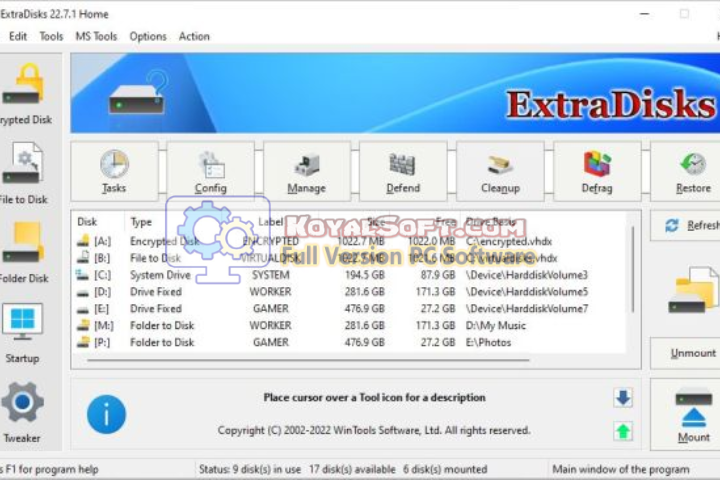Minimize the ExtraDisks window

(x=645, y=14)
